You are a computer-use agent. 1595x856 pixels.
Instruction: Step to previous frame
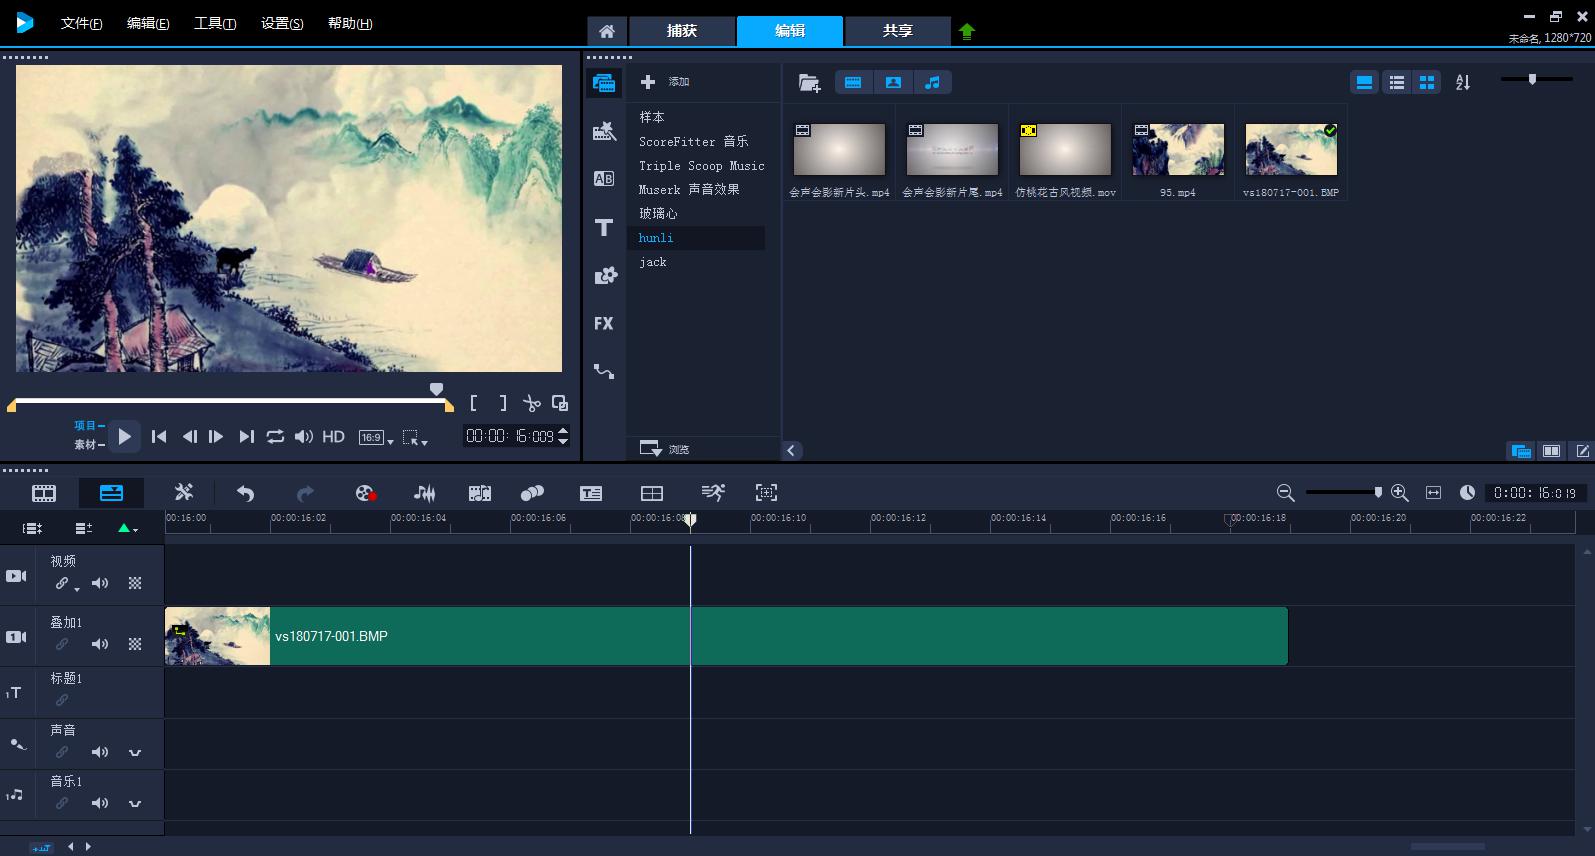(x=188, y=436)
